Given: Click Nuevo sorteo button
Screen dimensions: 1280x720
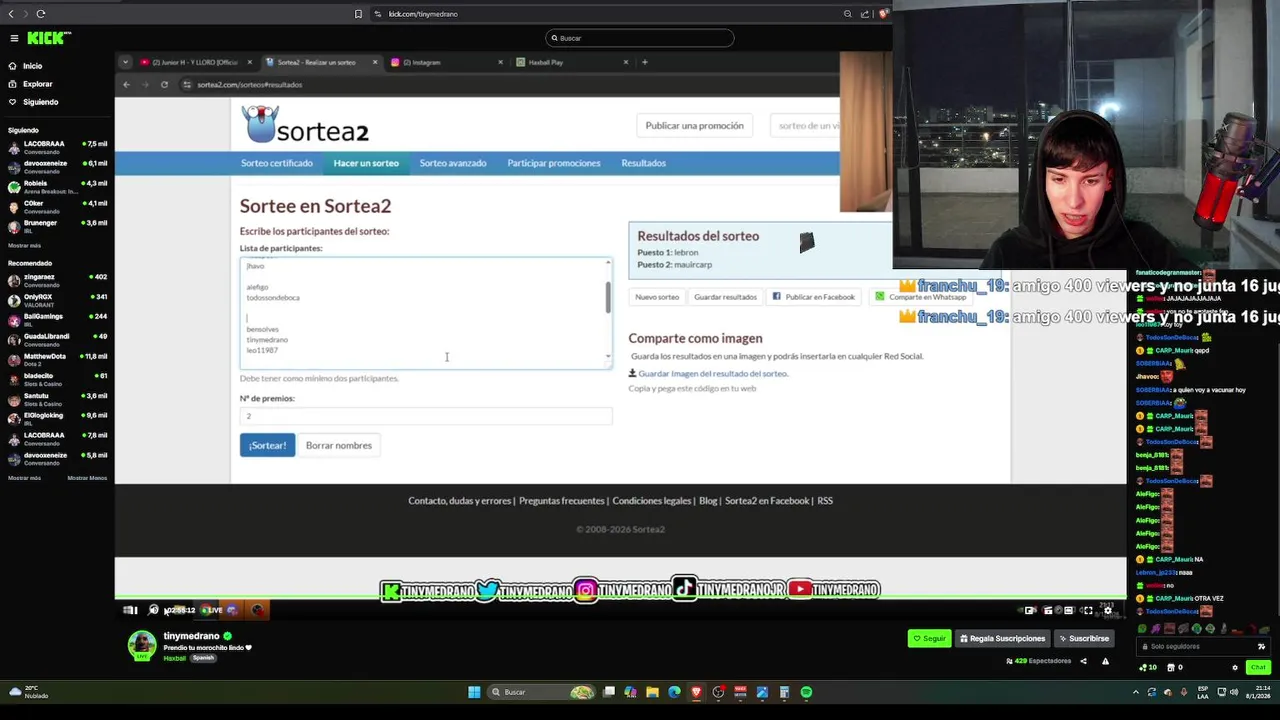Looking at the screenshot, I should pos(657,297).
